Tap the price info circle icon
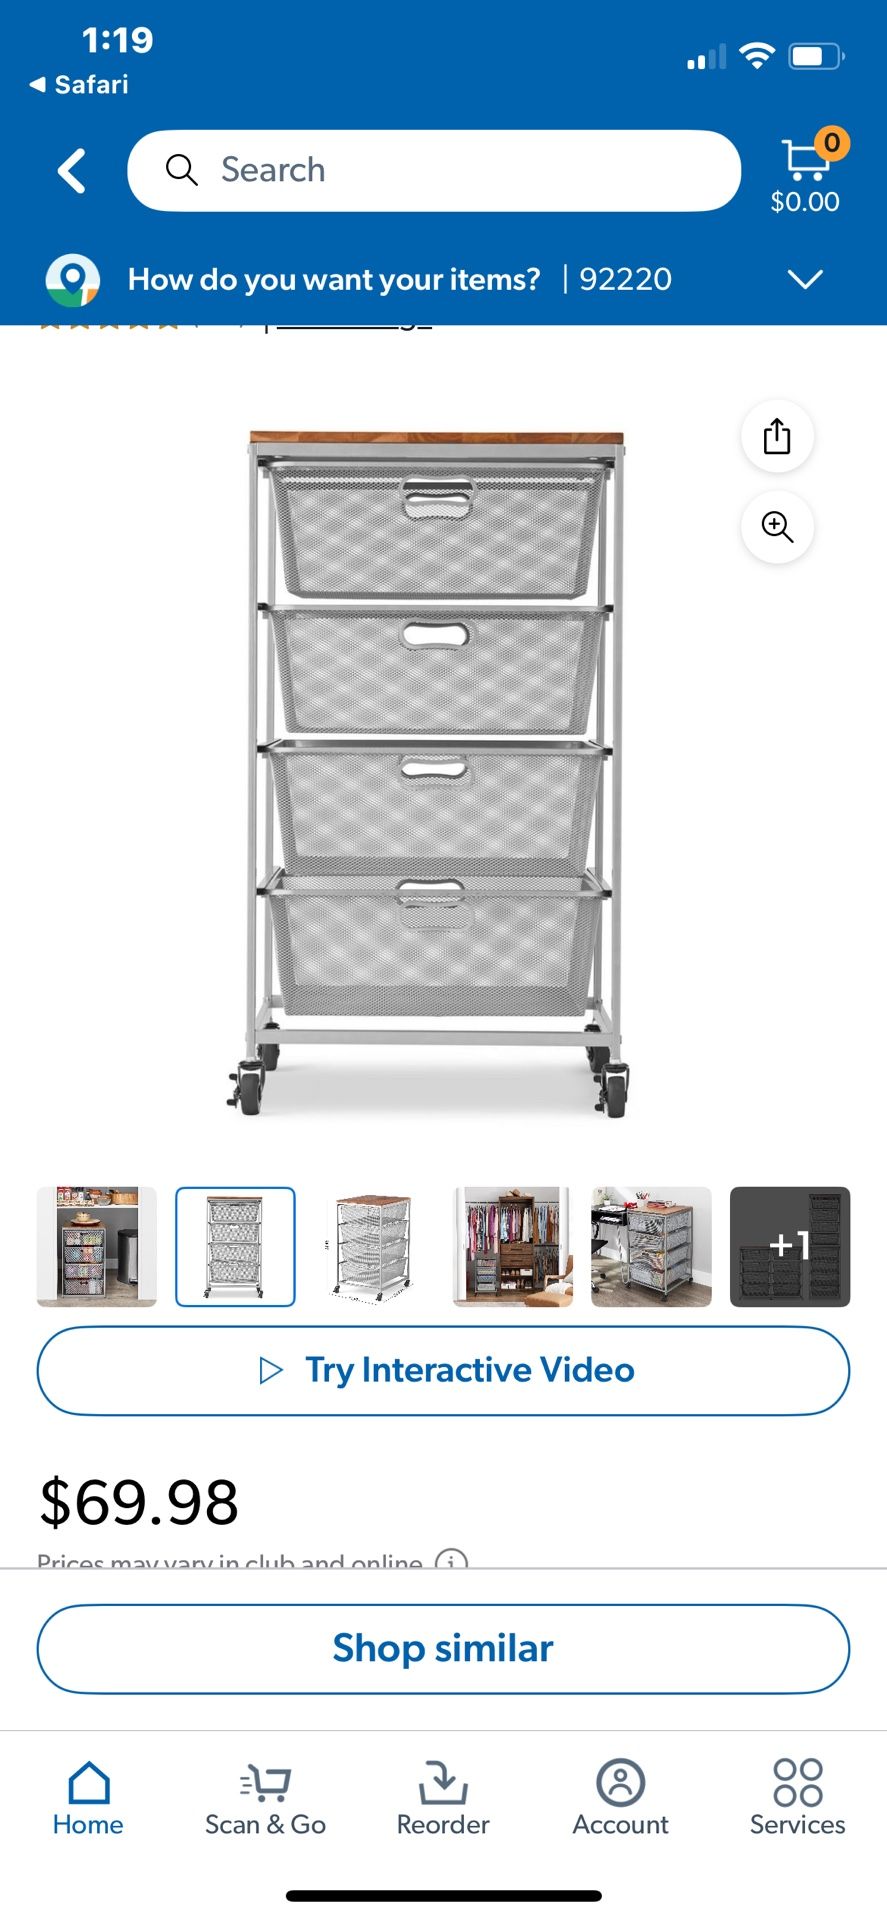 [451, 1560]
